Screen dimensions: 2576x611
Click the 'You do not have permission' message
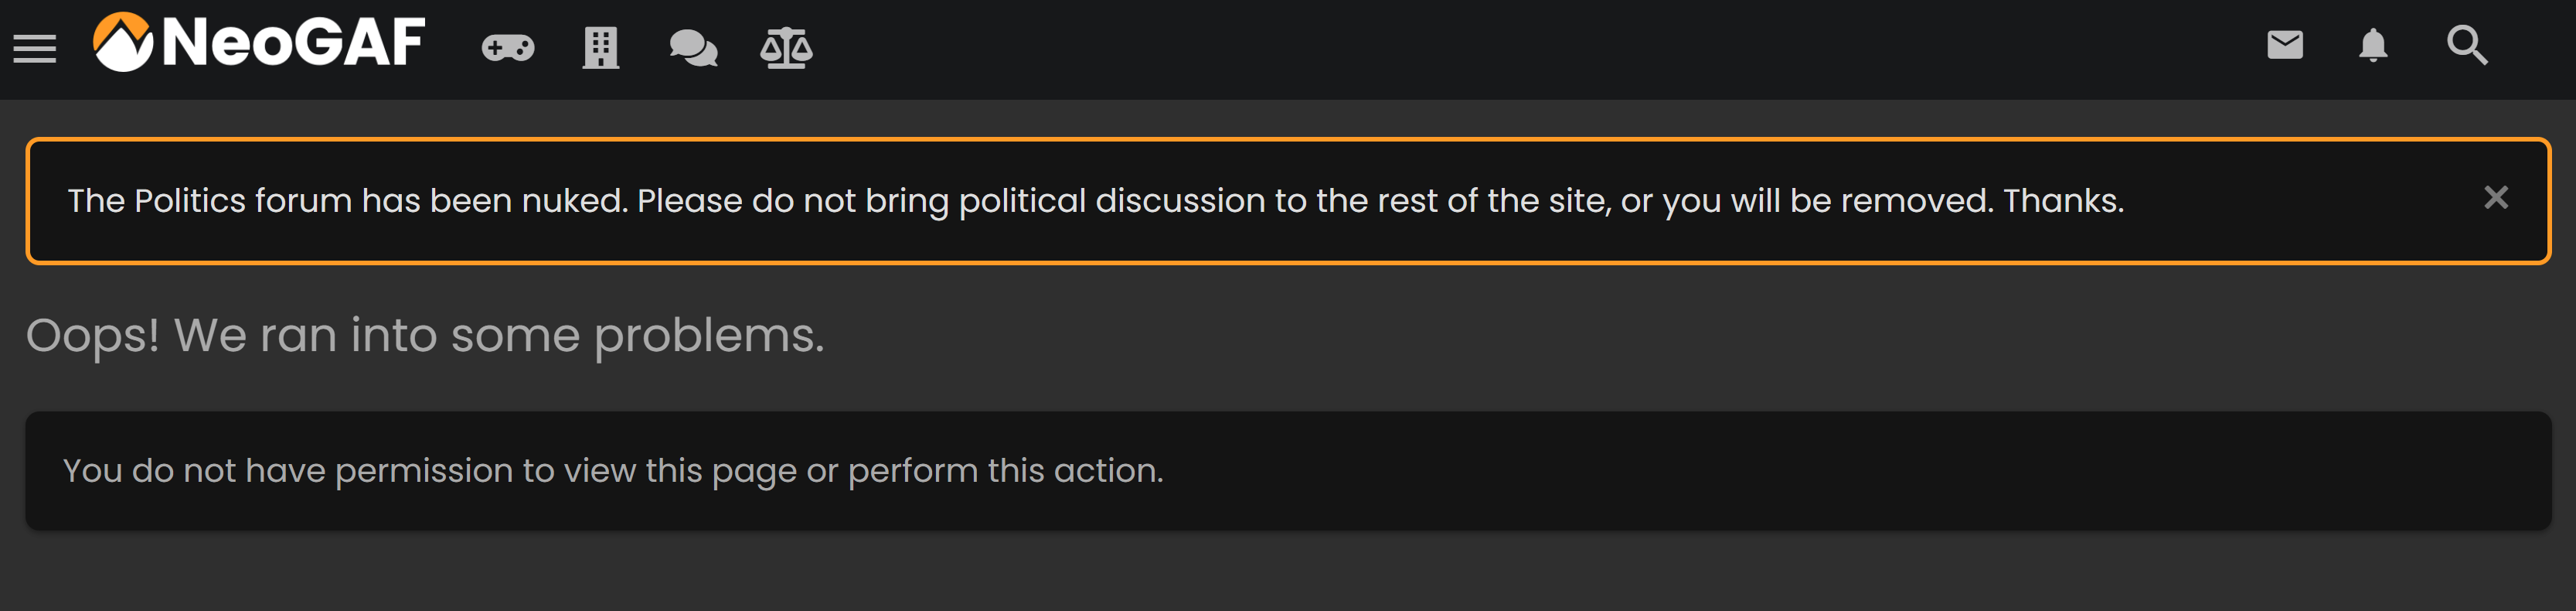pos(613,471)
